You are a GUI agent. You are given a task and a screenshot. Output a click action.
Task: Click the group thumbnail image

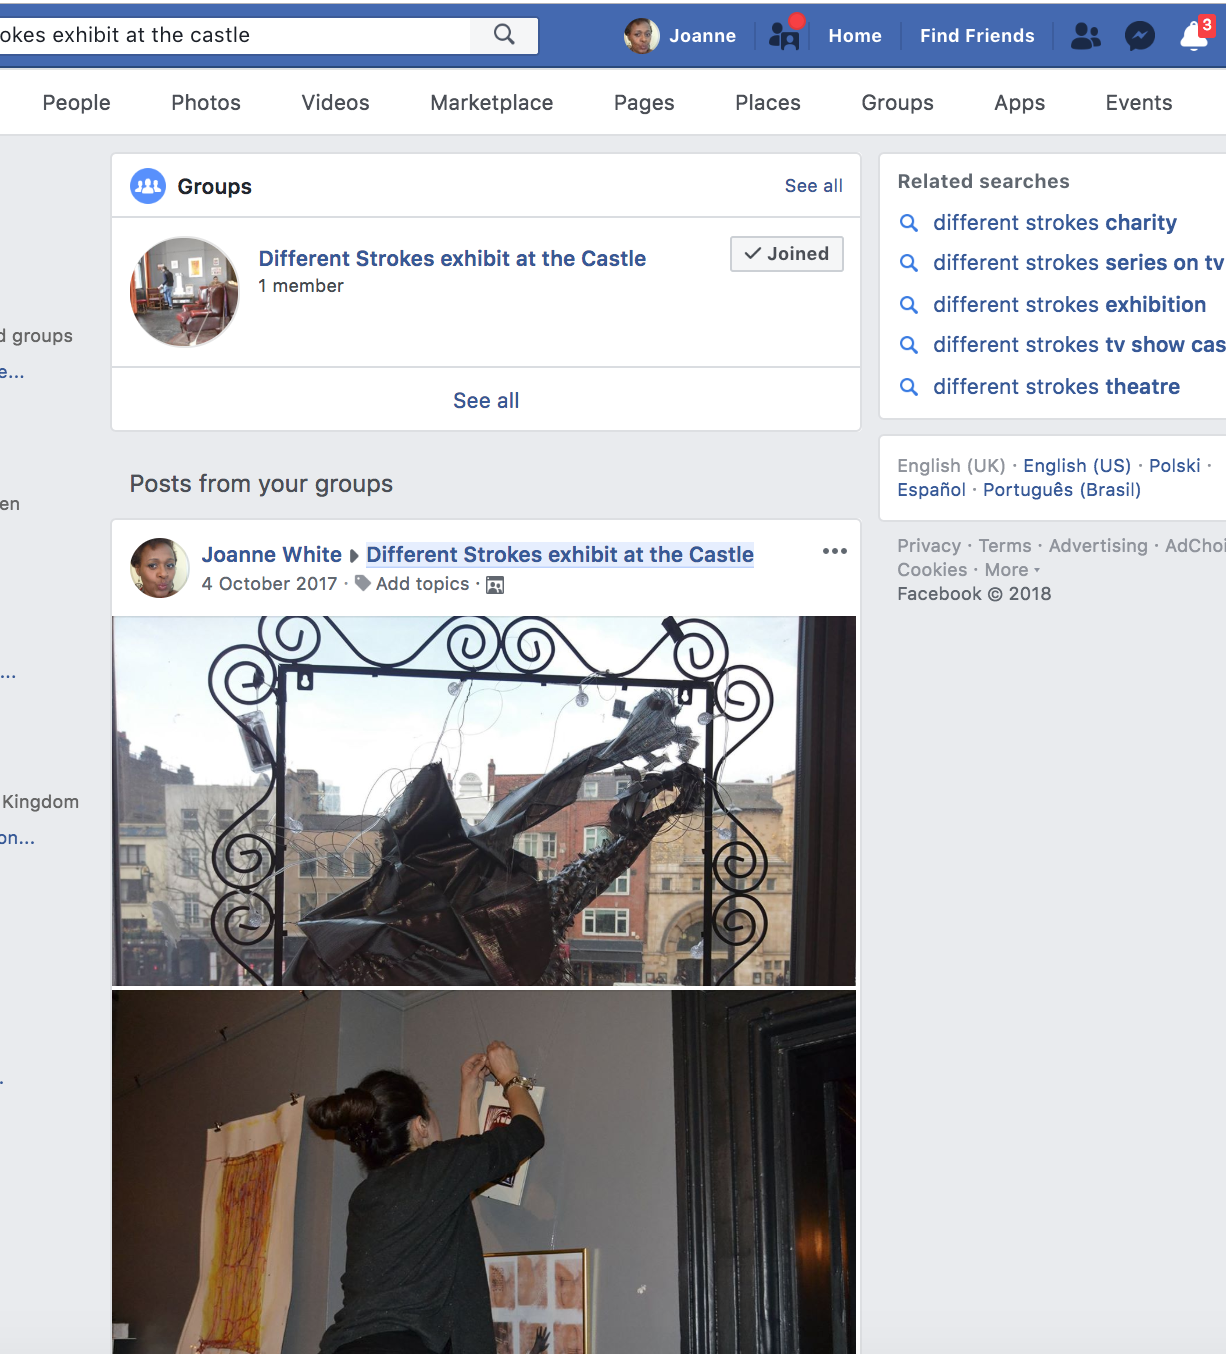click(x=185, y=292)
